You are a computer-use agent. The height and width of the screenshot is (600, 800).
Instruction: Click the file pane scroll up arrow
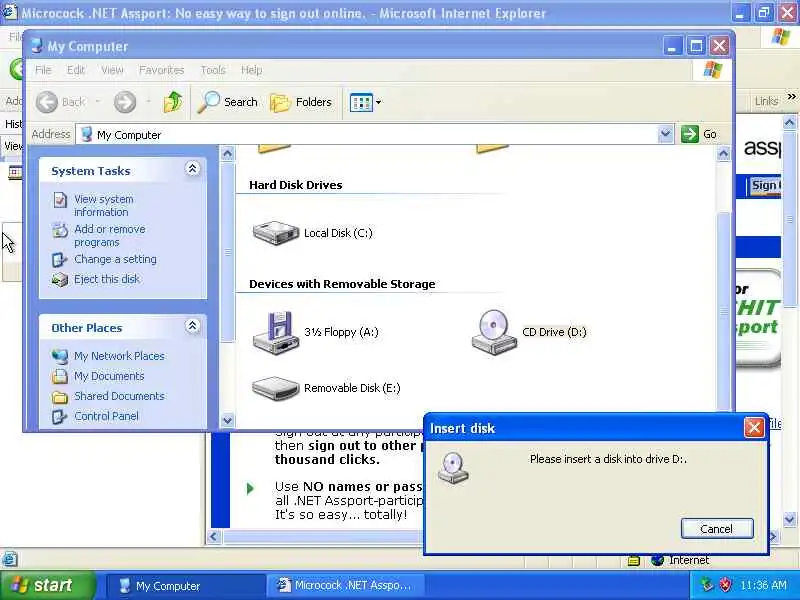point(723,153)
